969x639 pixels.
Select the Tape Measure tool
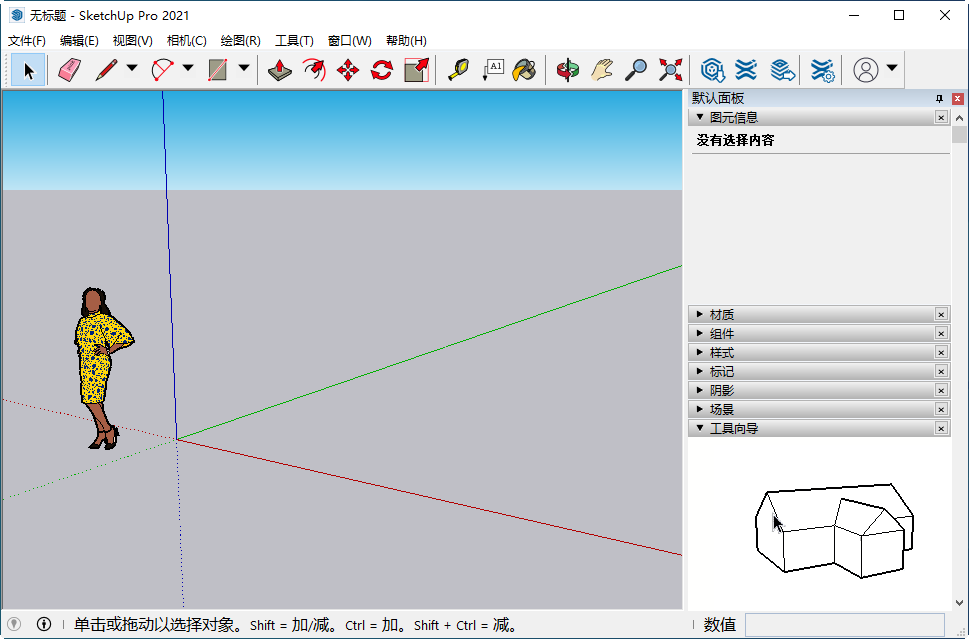click(457, 69)
